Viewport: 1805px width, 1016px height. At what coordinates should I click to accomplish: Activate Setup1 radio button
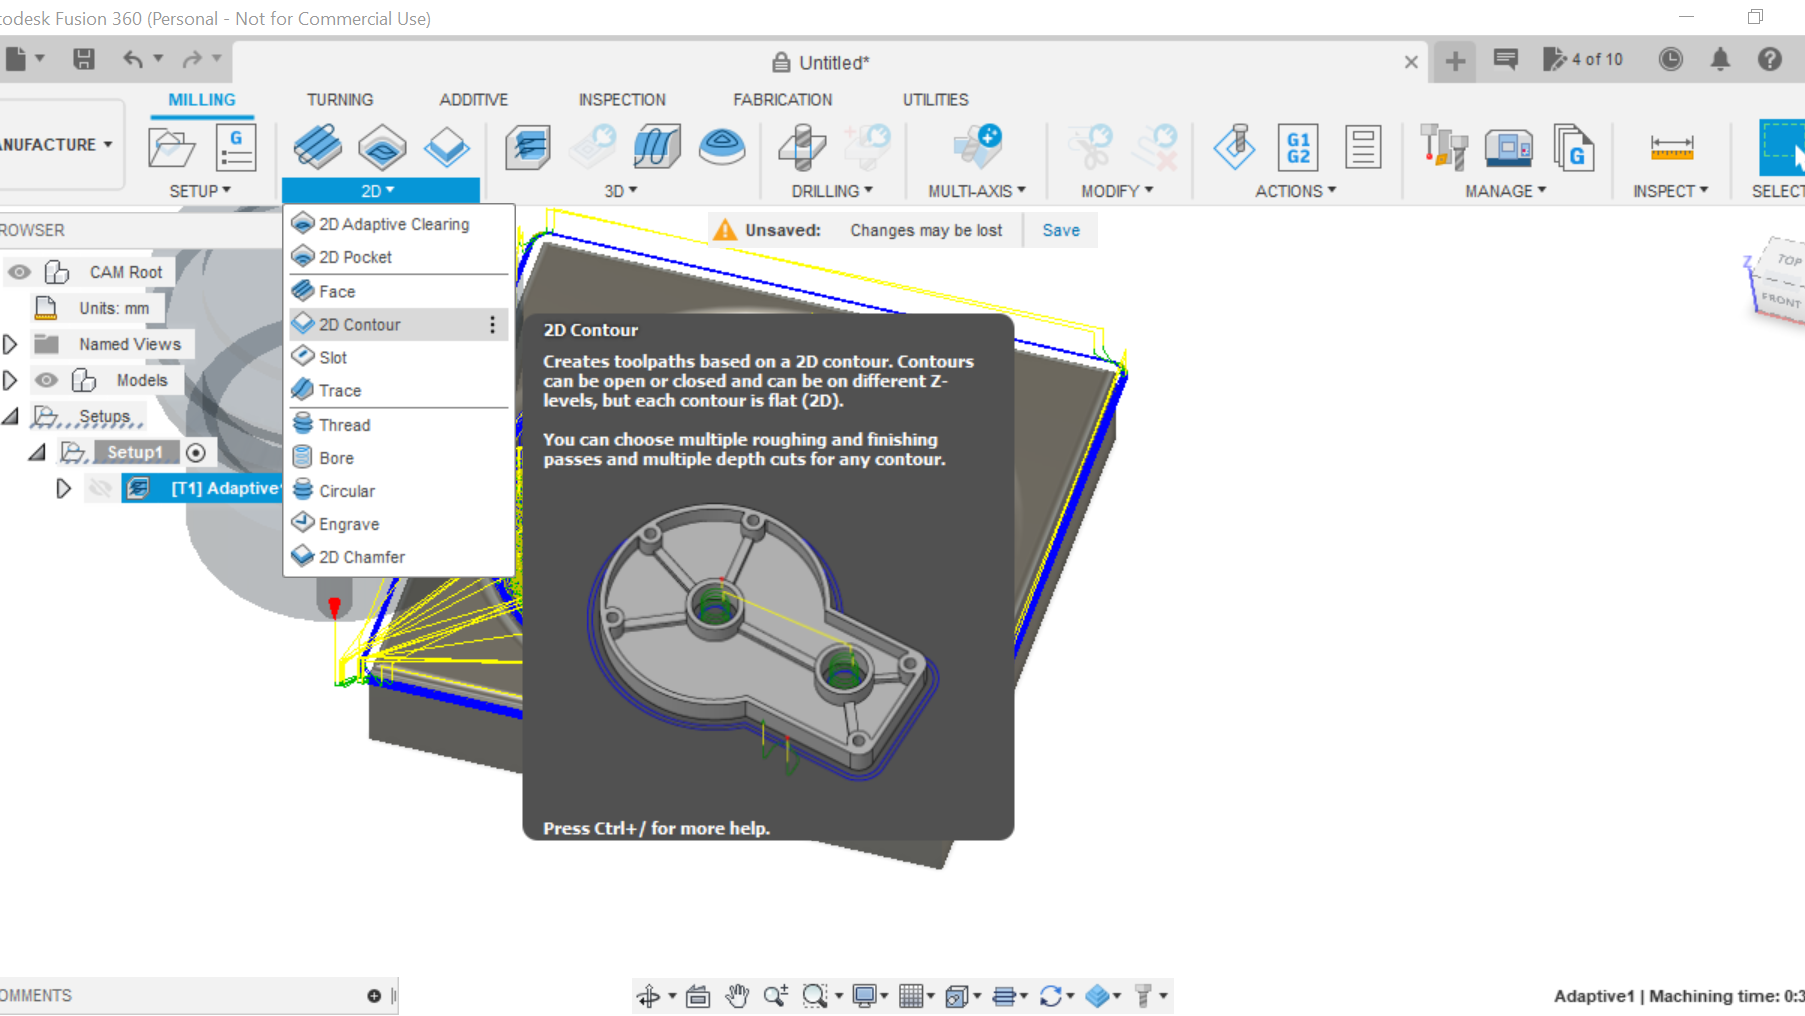[x=196, y=453]
